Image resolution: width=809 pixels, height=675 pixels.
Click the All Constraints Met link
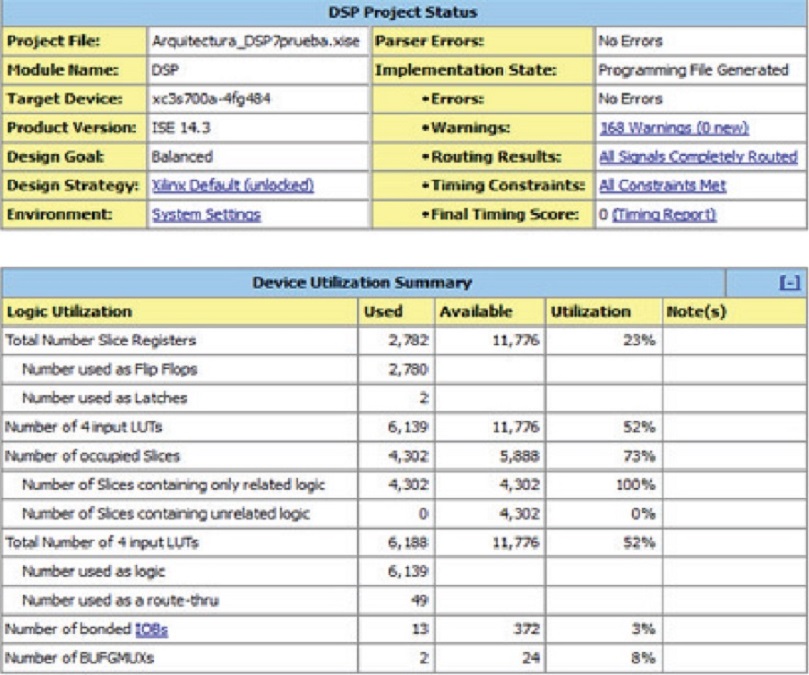pyautogui.click(x=661, y=186)
